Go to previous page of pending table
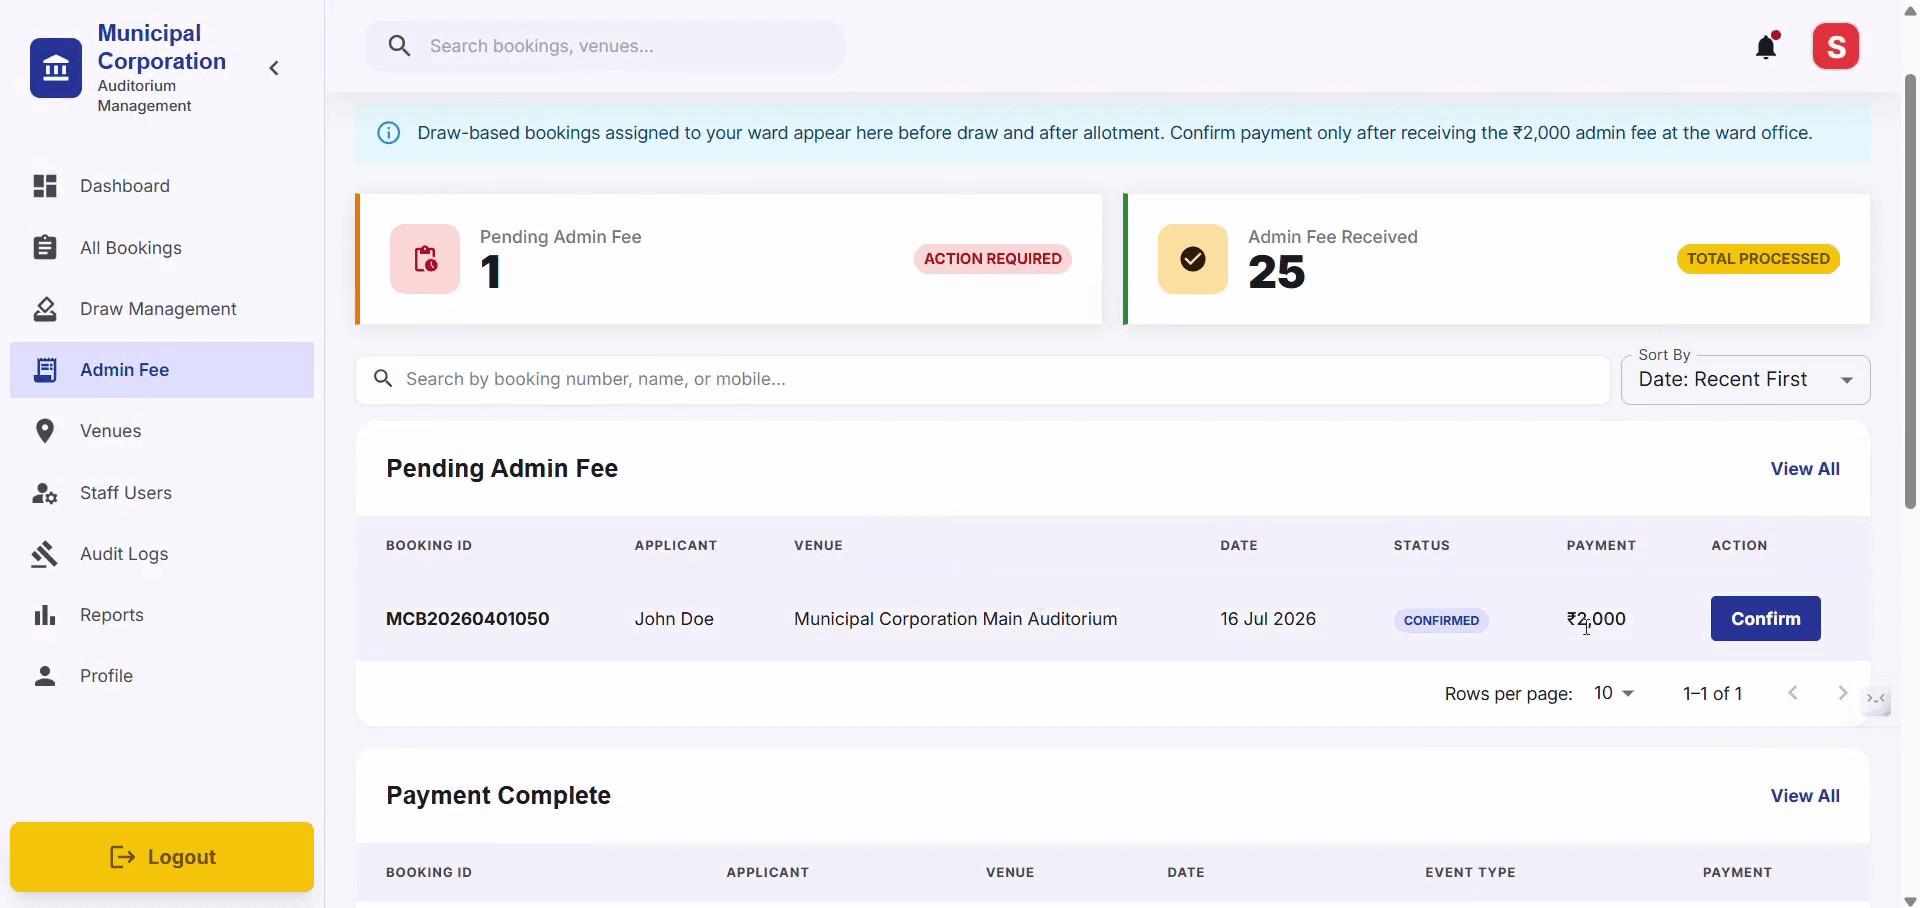The width and height of the screenshot is (1920, 908). [x=1793, y=693]
